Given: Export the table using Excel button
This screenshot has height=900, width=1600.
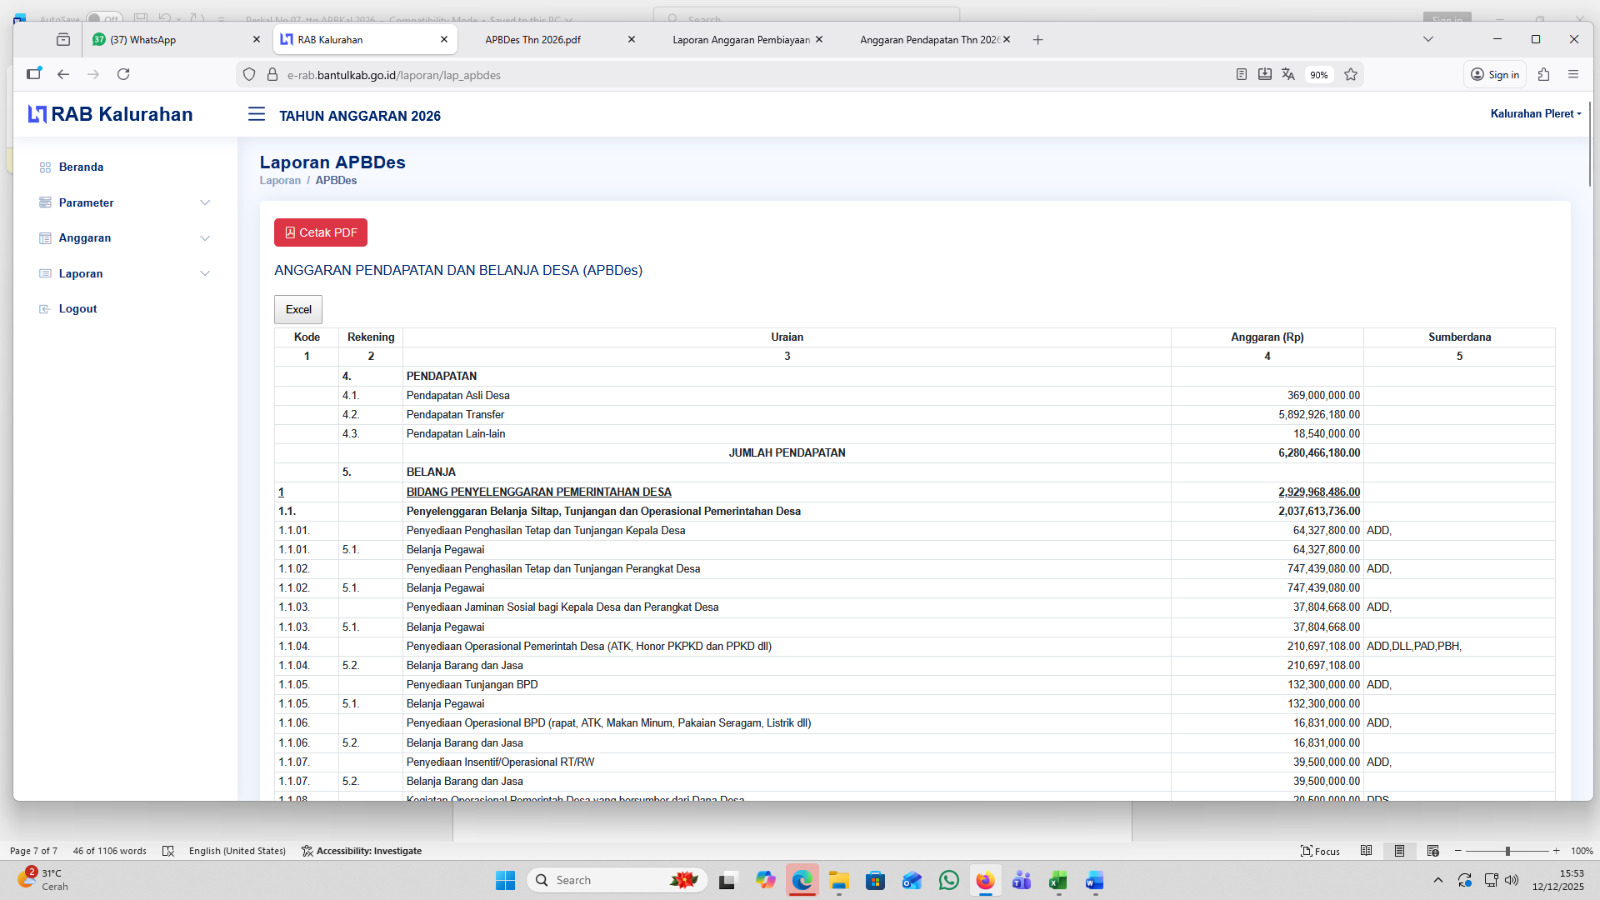Looking at the screenshot, I should click(x=298, y=310).
